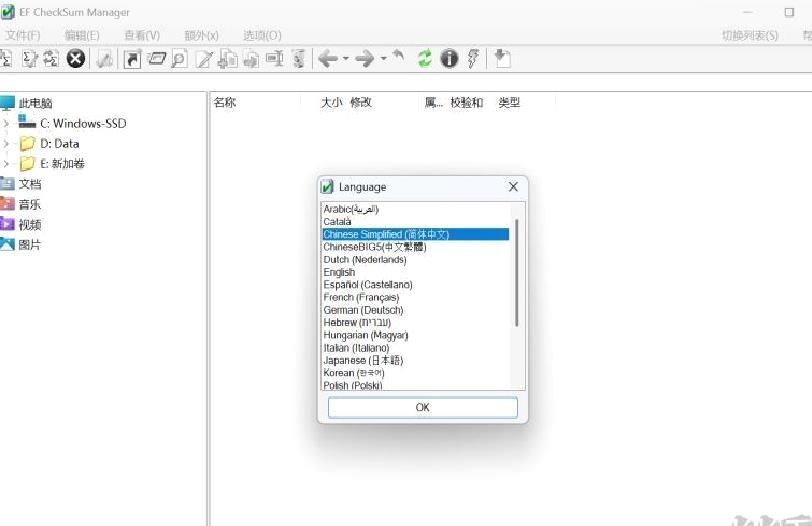Refresh with the green arrows icon
This screenshot has height=526, width=812.
tap(425, 59)
